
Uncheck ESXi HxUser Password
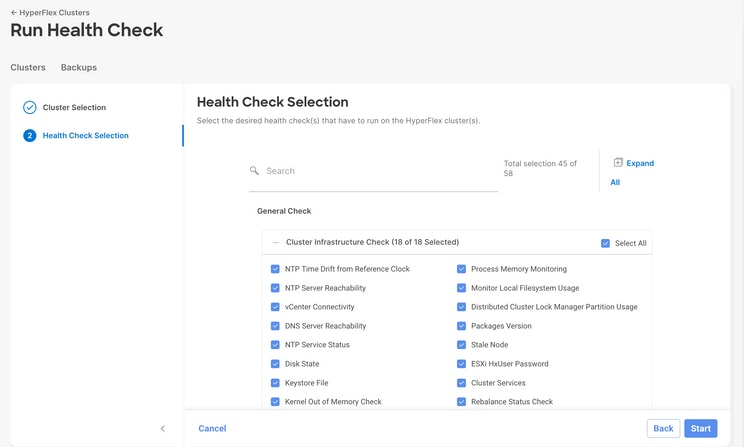tap(461, 364)
